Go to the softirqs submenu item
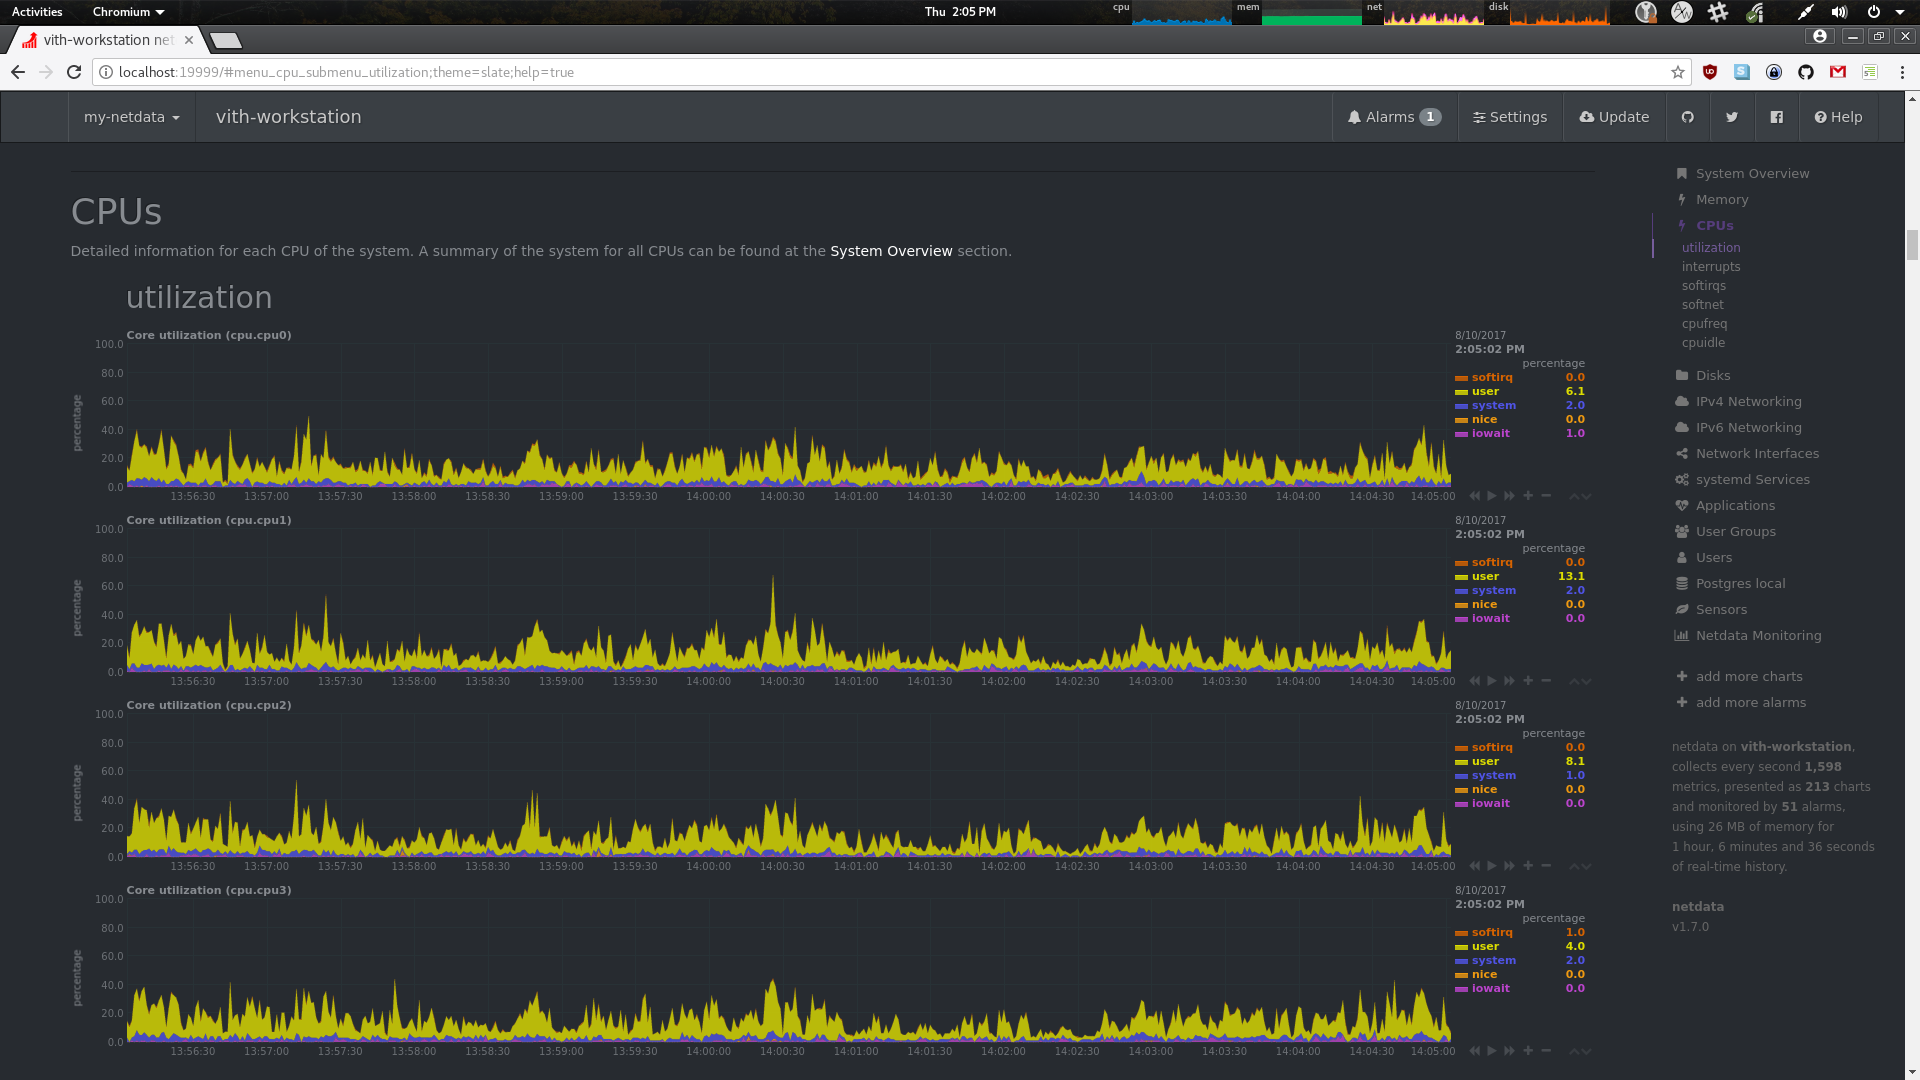Screen dimensions: 1920x1080 (1703, 286)
